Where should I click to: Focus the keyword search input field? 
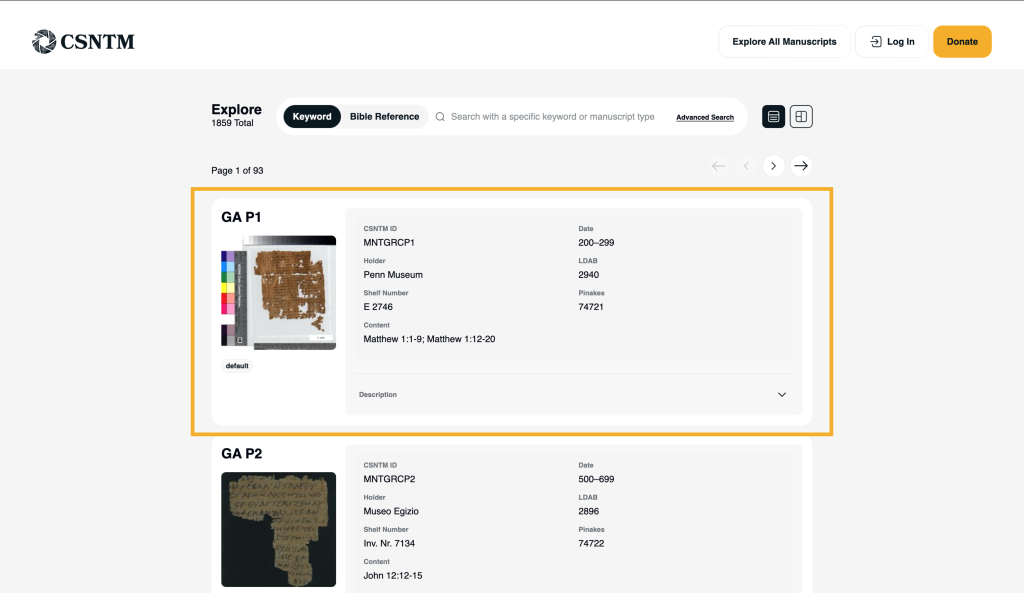[x=555, y=117]
